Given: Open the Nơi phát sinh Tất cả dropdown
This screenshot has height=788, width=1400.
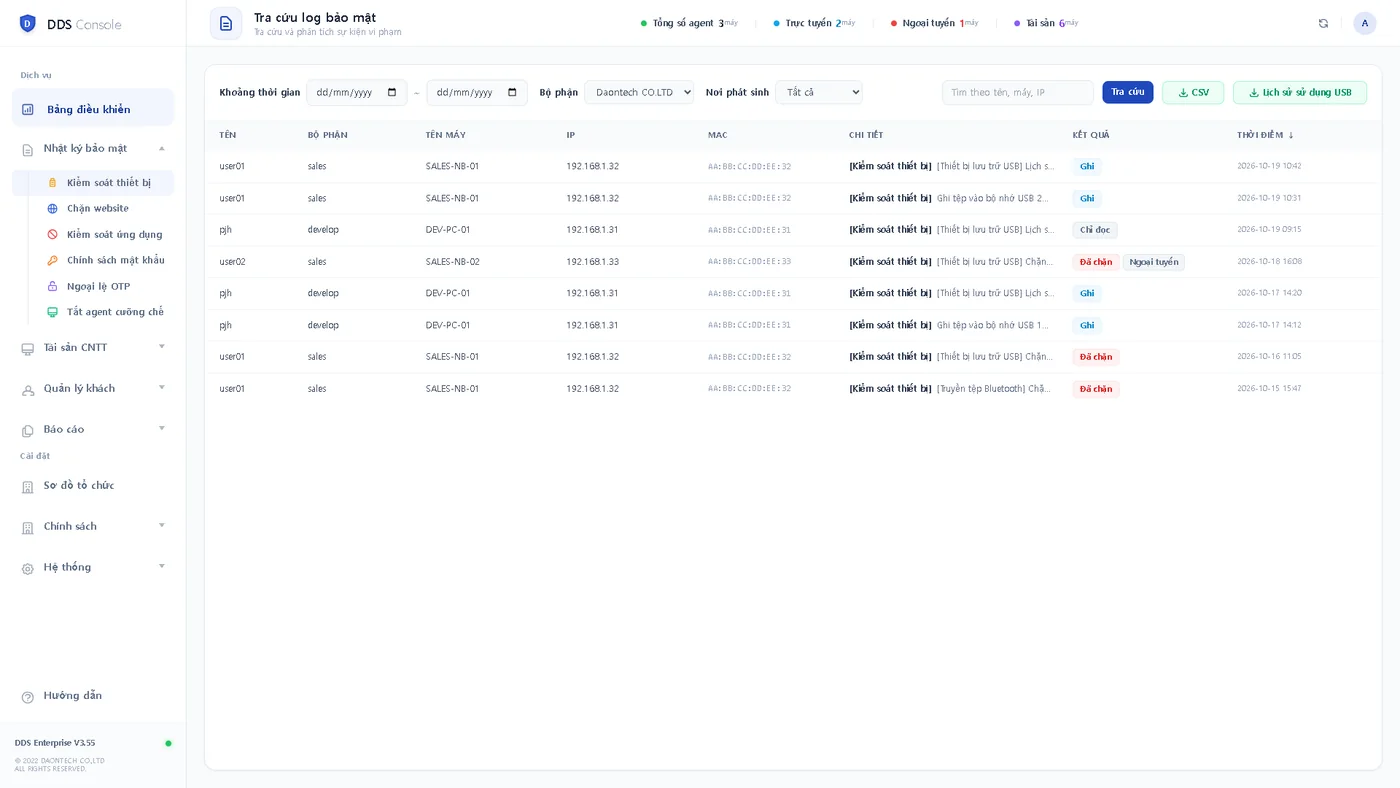Looking at the screenshot, I should [x=818, y=92].
